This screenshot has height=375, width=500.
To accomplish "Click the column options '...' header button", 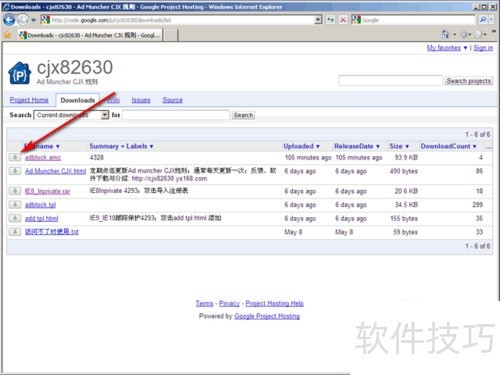I will 488,147.
